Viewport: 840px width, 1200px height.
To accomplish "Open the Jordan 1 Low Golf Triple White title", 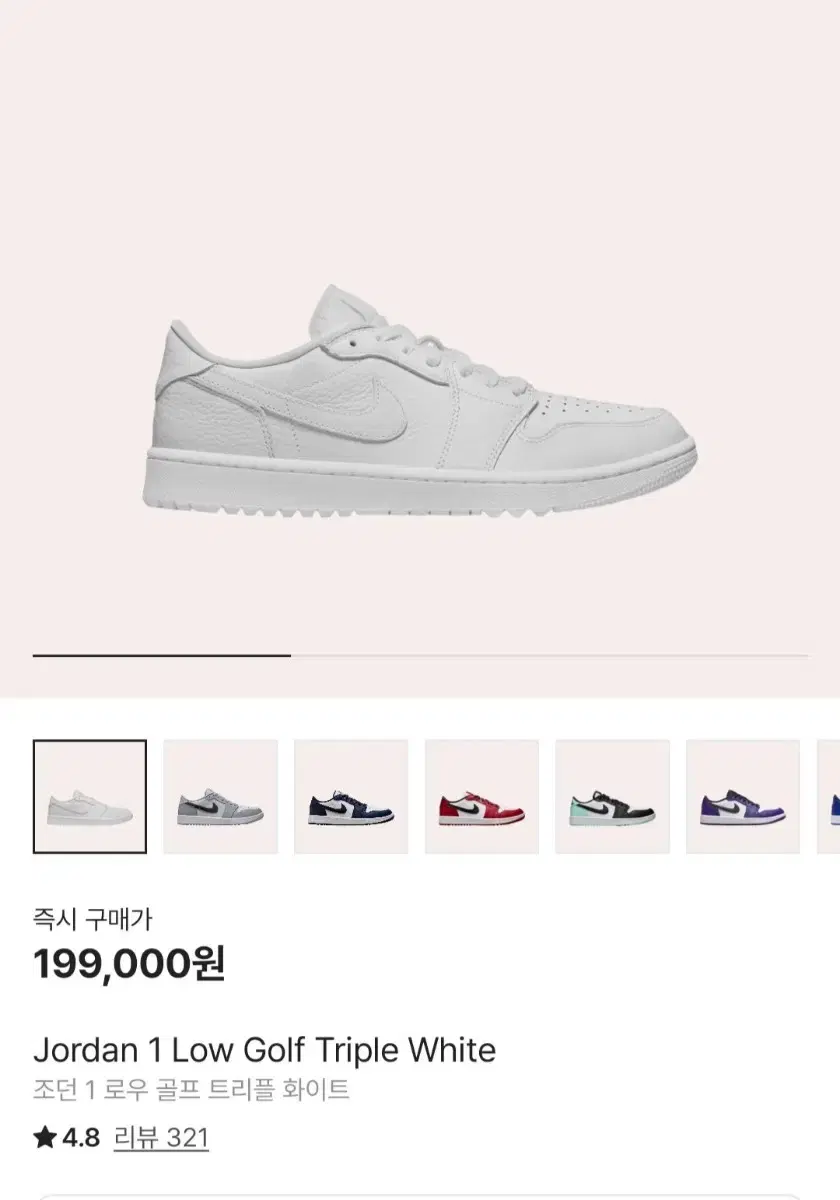I will coord(265,1050).
